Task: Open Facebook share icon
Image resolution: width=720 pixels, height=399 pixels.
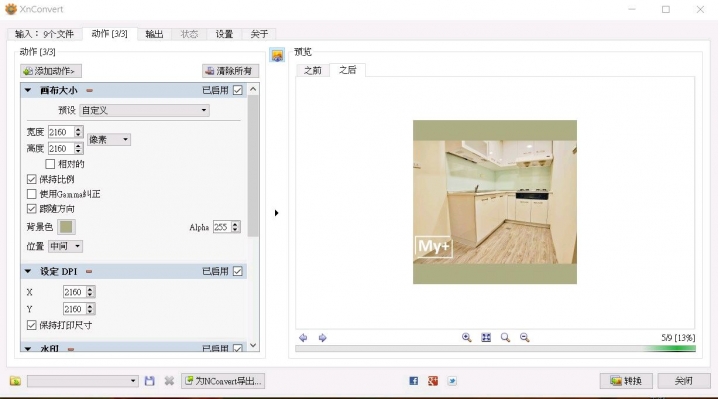Action: [x=413, y=381]
